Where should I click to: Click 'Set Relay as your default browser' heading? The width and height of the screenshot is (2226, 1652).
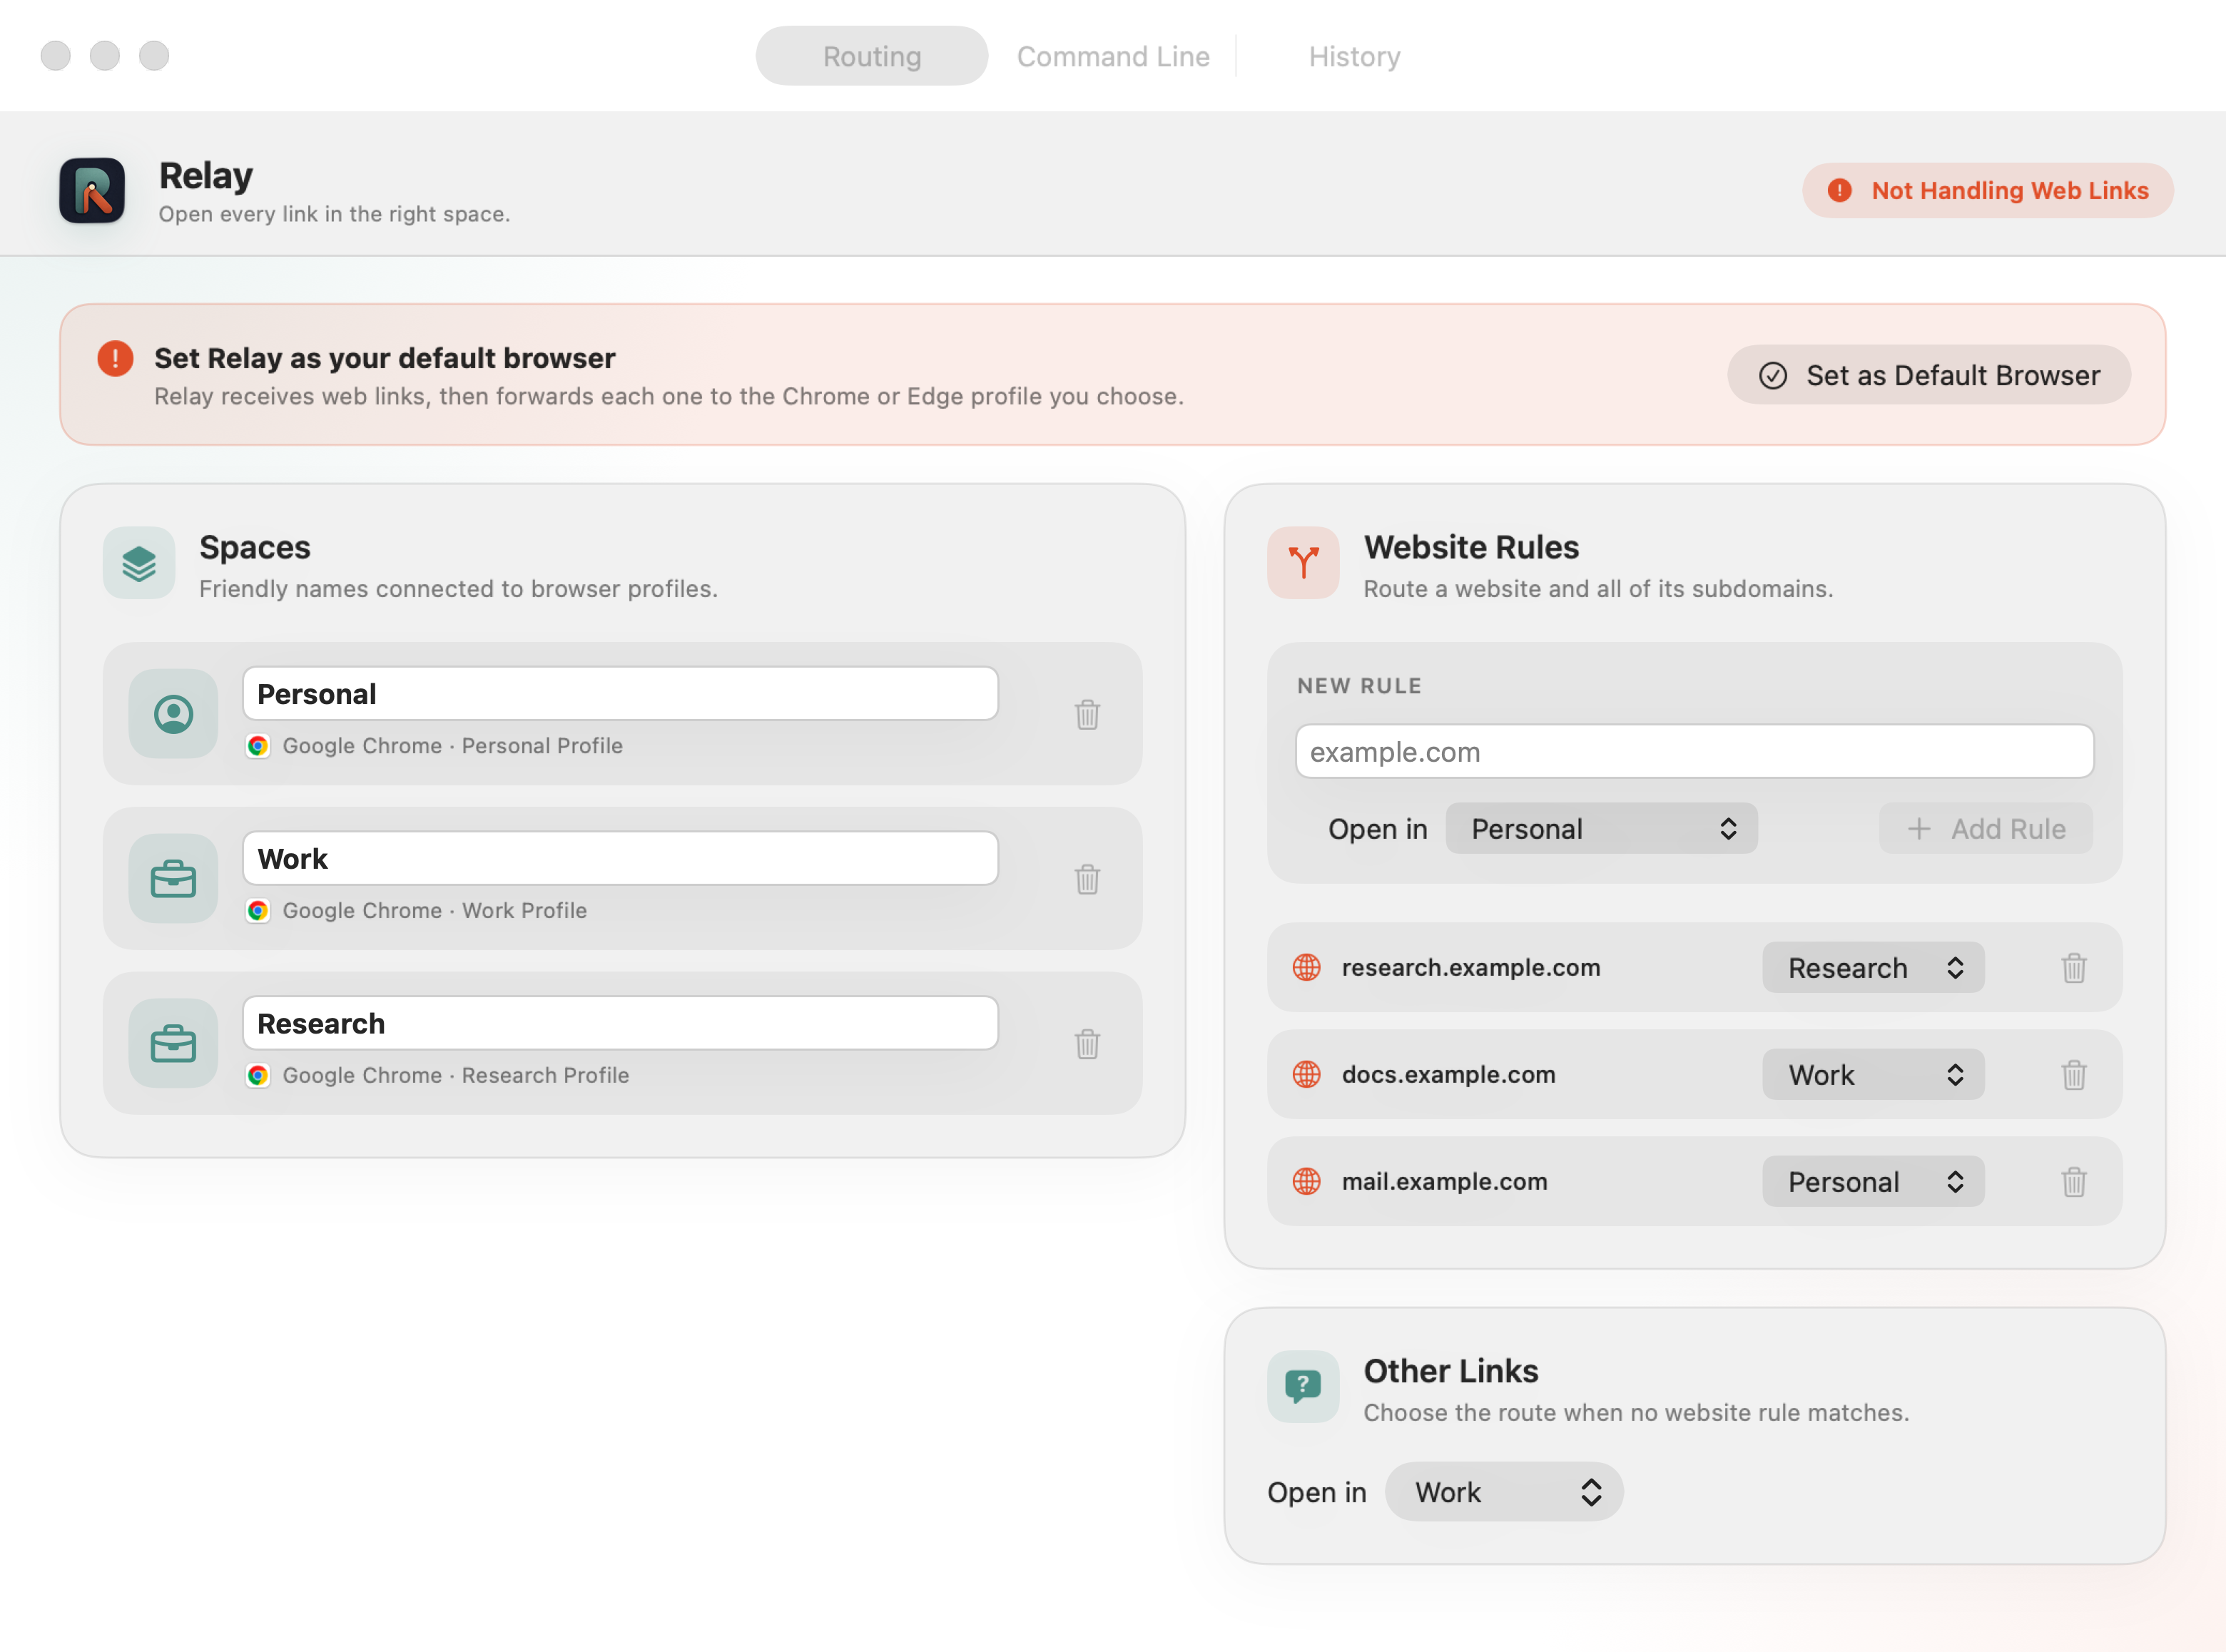click(384, 358)
